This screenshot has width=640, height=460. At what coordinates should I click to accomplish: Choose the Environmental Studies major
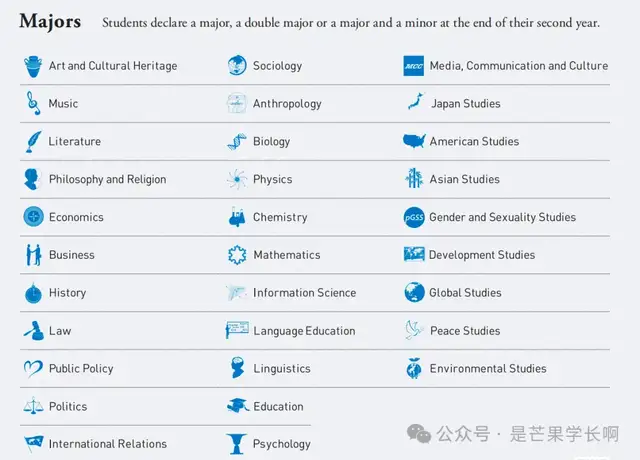pos(488,368)
